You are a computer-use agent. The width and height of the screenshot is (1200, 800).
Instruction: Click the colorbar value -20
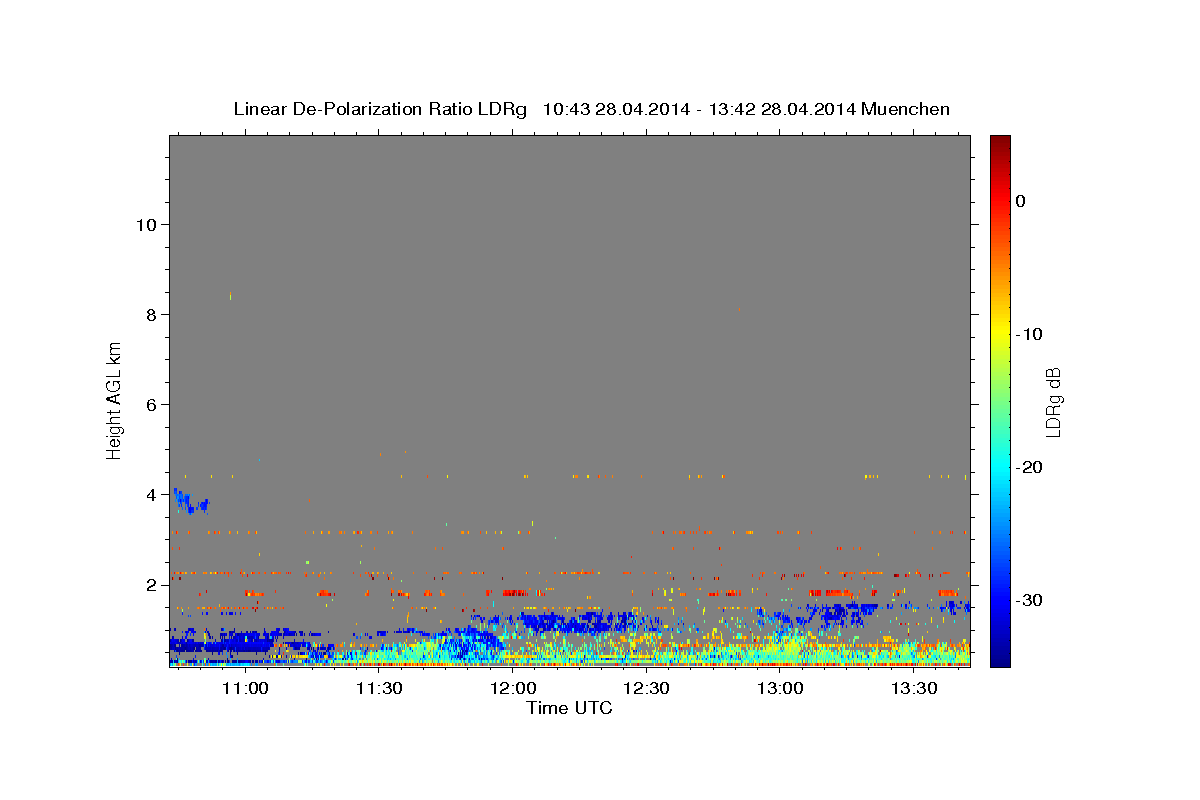(x=1029, y=467)
